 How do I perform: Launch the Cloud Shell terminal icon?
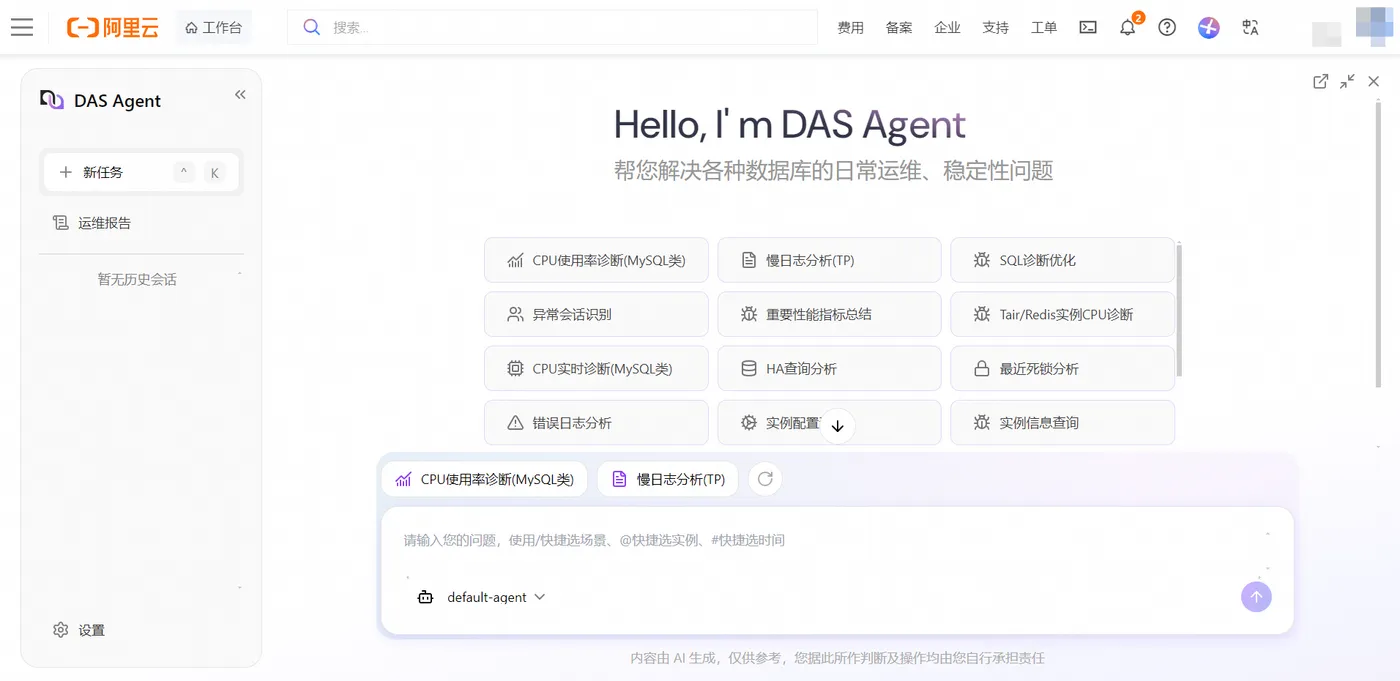1088,27
